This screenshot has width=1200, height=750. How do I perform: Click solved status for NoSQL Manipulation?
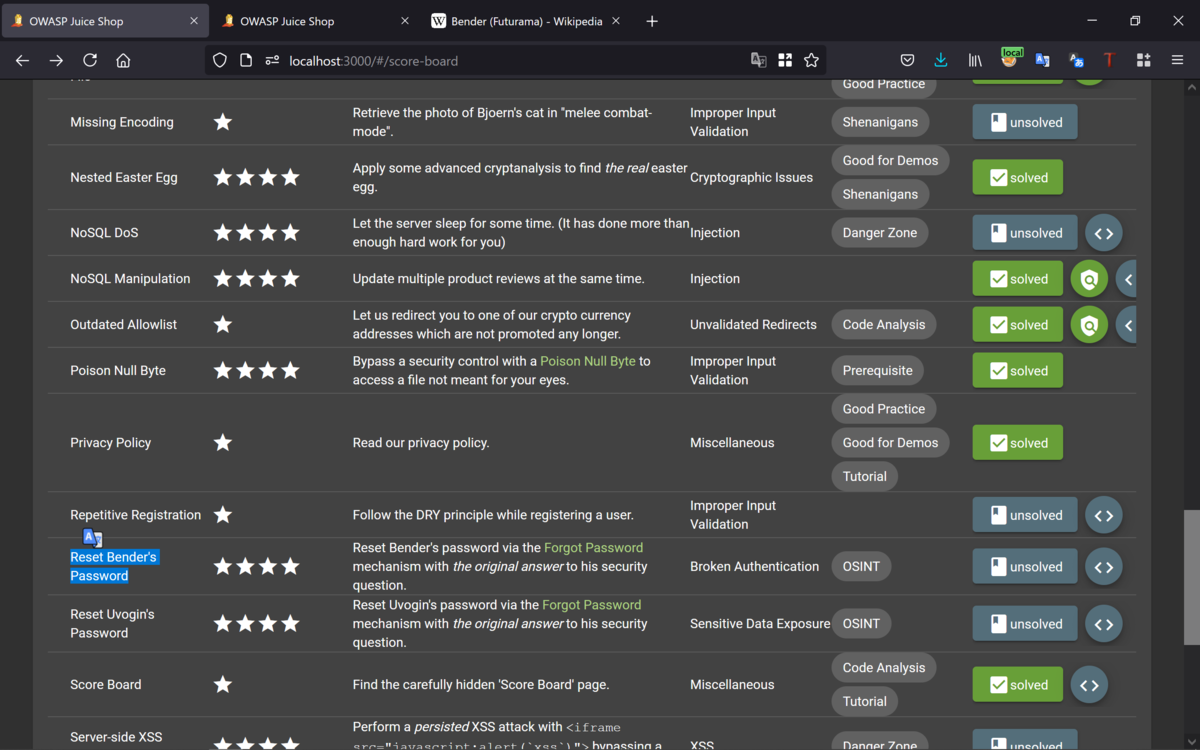pyautogui.click(x=1018, y=279)
